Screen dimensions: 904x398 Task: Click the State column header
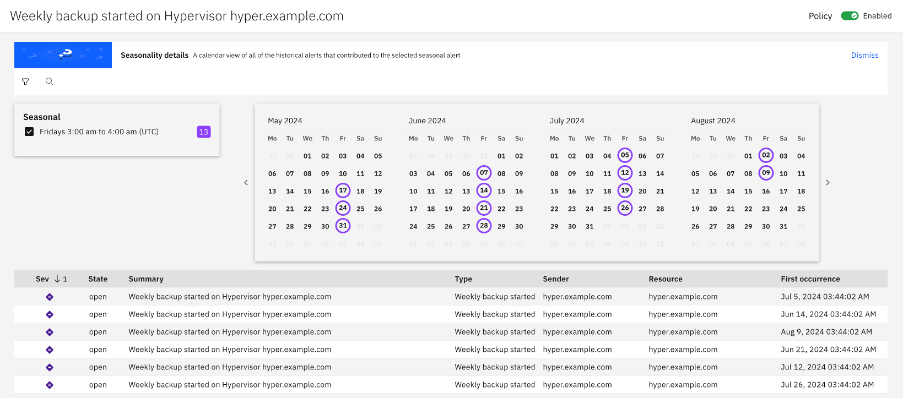98,279
